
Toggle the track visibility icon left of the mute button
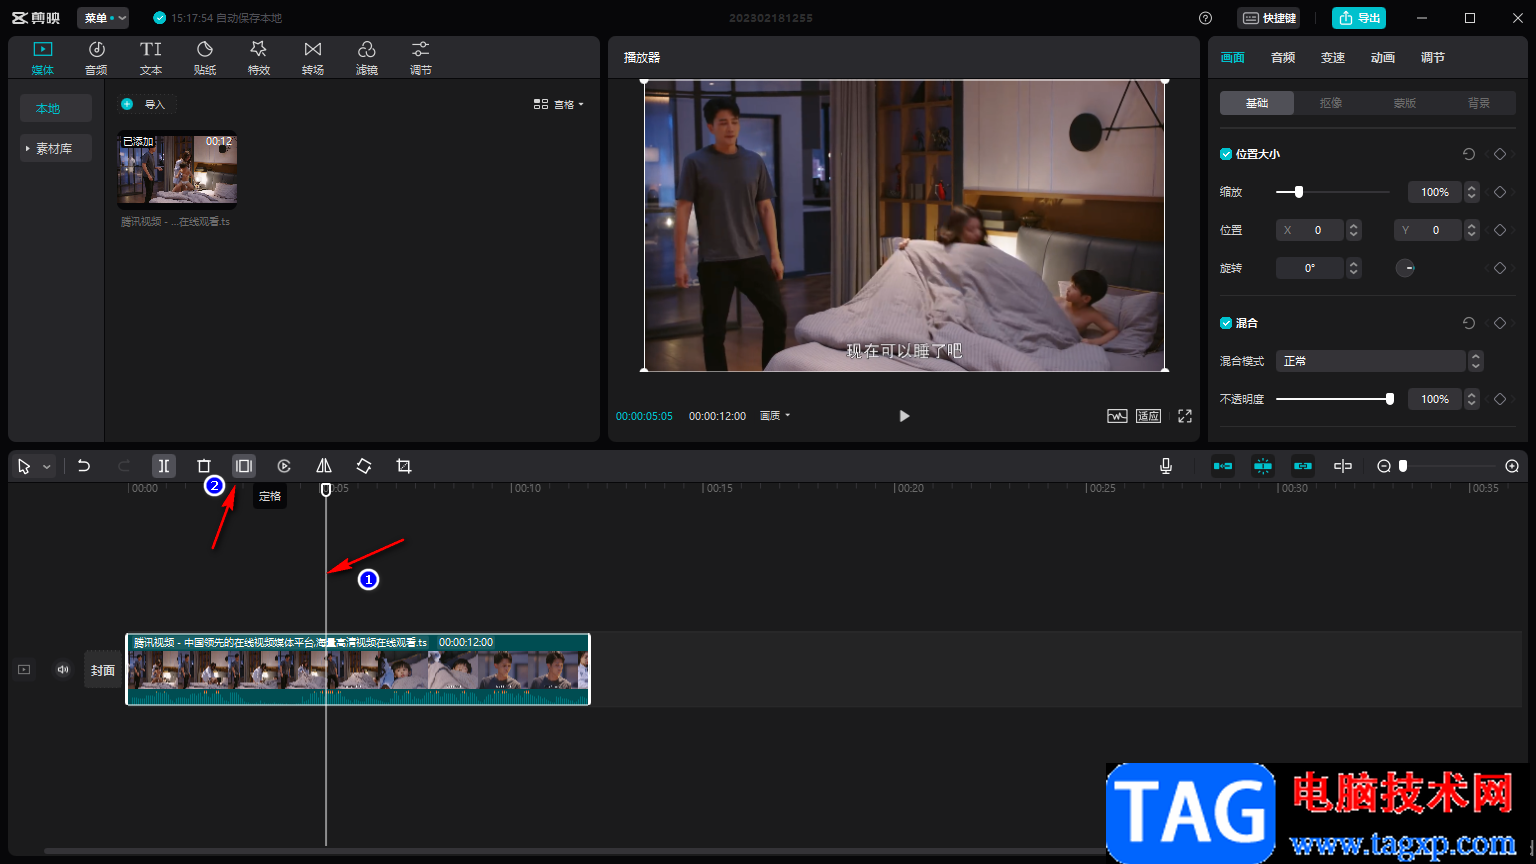click(x=24, y=670)
